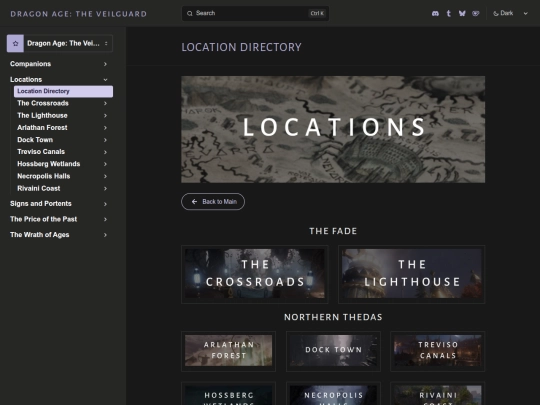Open The Crossroads location card

point(255,274)
